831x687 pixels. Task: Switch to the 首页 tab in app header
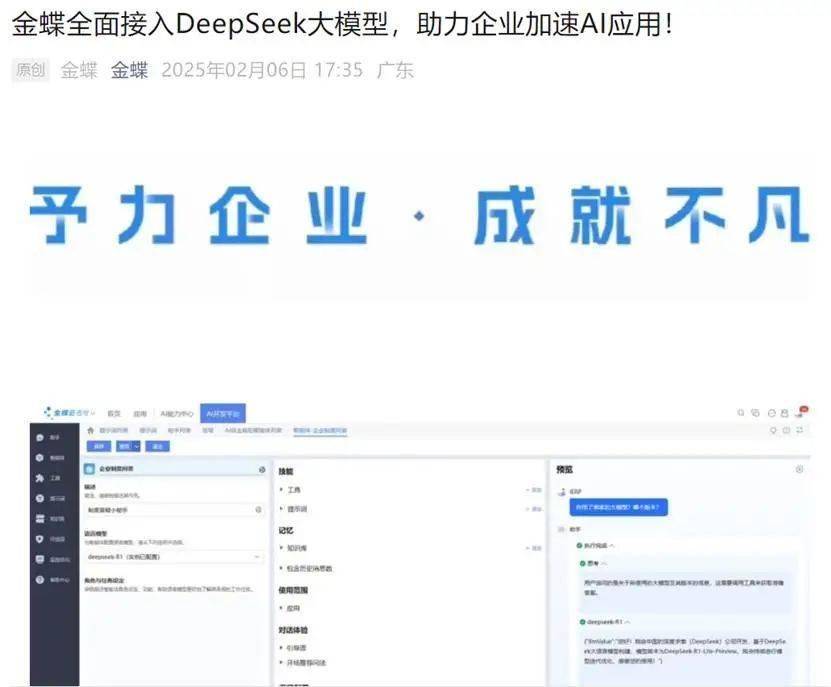(x=114, y=413)
